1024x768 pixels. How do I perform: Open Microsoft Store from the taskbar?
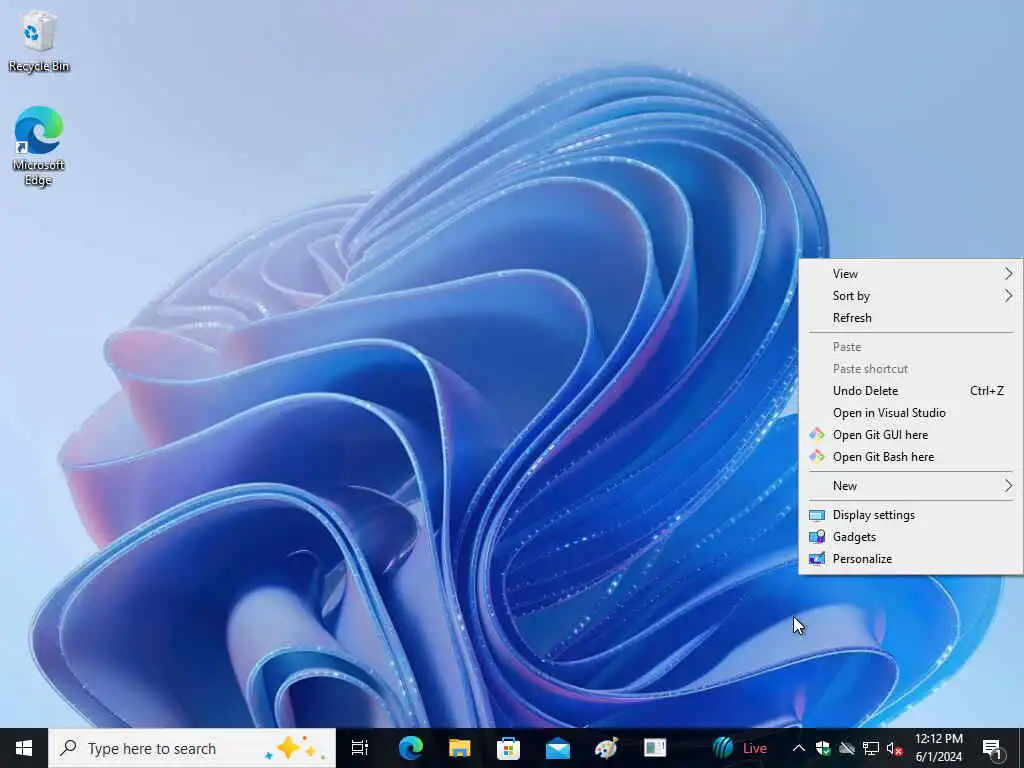pos(508,748)
